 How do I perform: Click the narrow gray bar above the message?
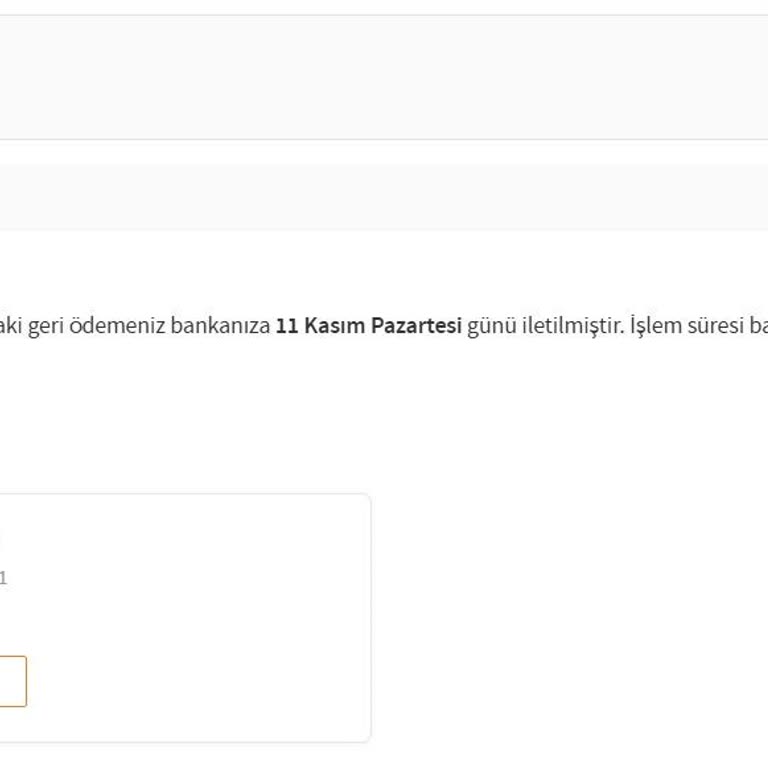click(x=384, y=197)
